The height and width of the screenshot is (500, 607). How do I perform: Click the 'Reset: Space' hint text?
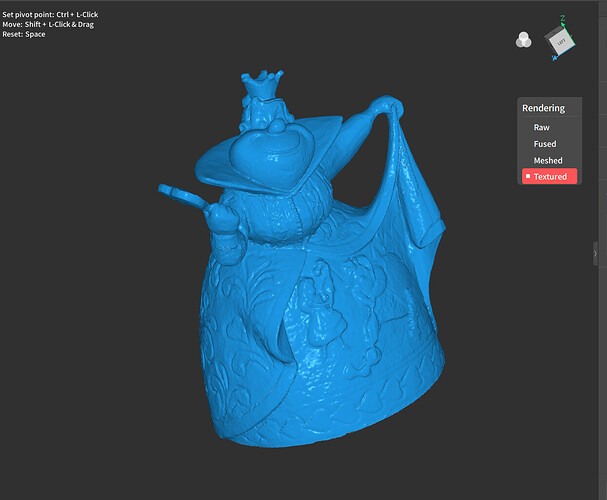coord(24,34)
